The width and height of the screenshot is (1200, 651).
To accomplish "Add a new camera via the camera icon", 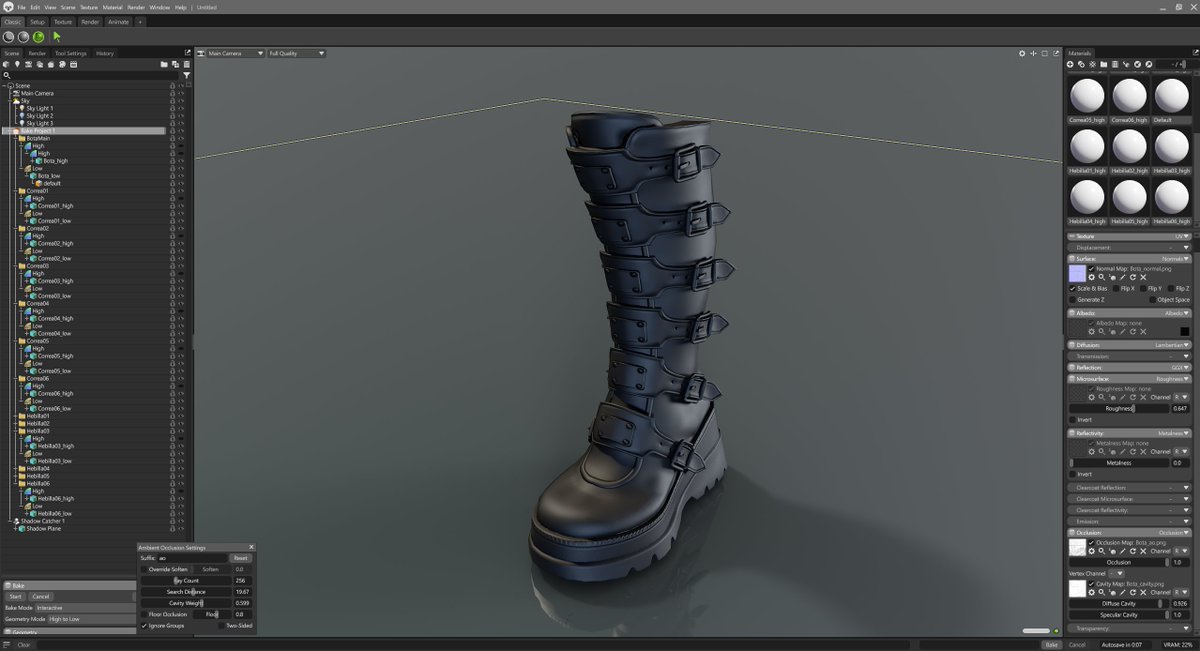I will coord(28,64).
